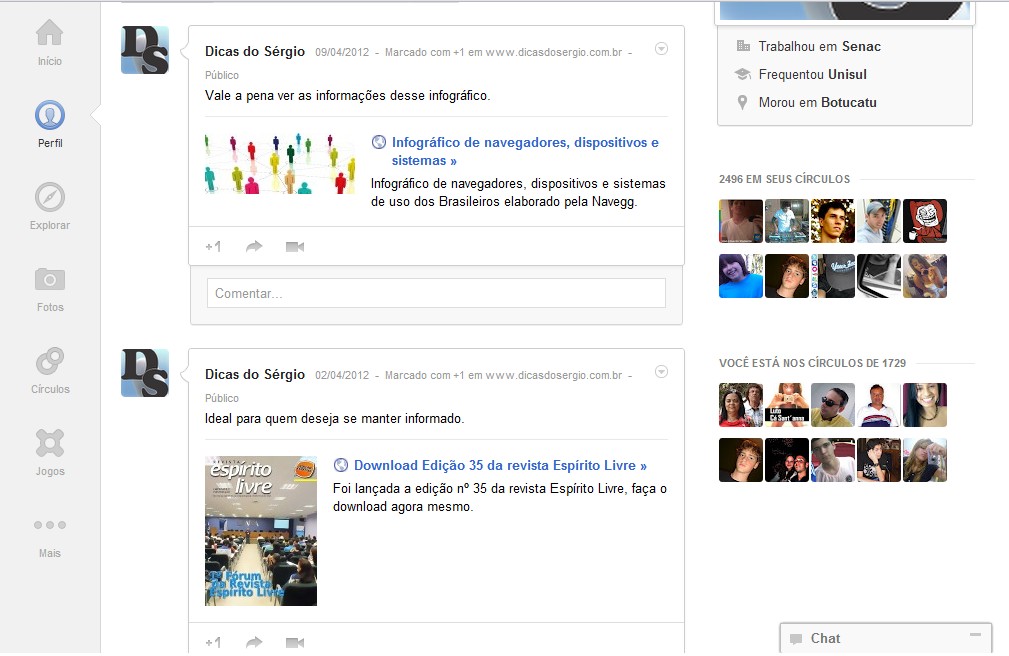Open options dropdown on the 02/04/2012 post
This screenshot has width=1009, height=656.
click(x=660, y=372)
